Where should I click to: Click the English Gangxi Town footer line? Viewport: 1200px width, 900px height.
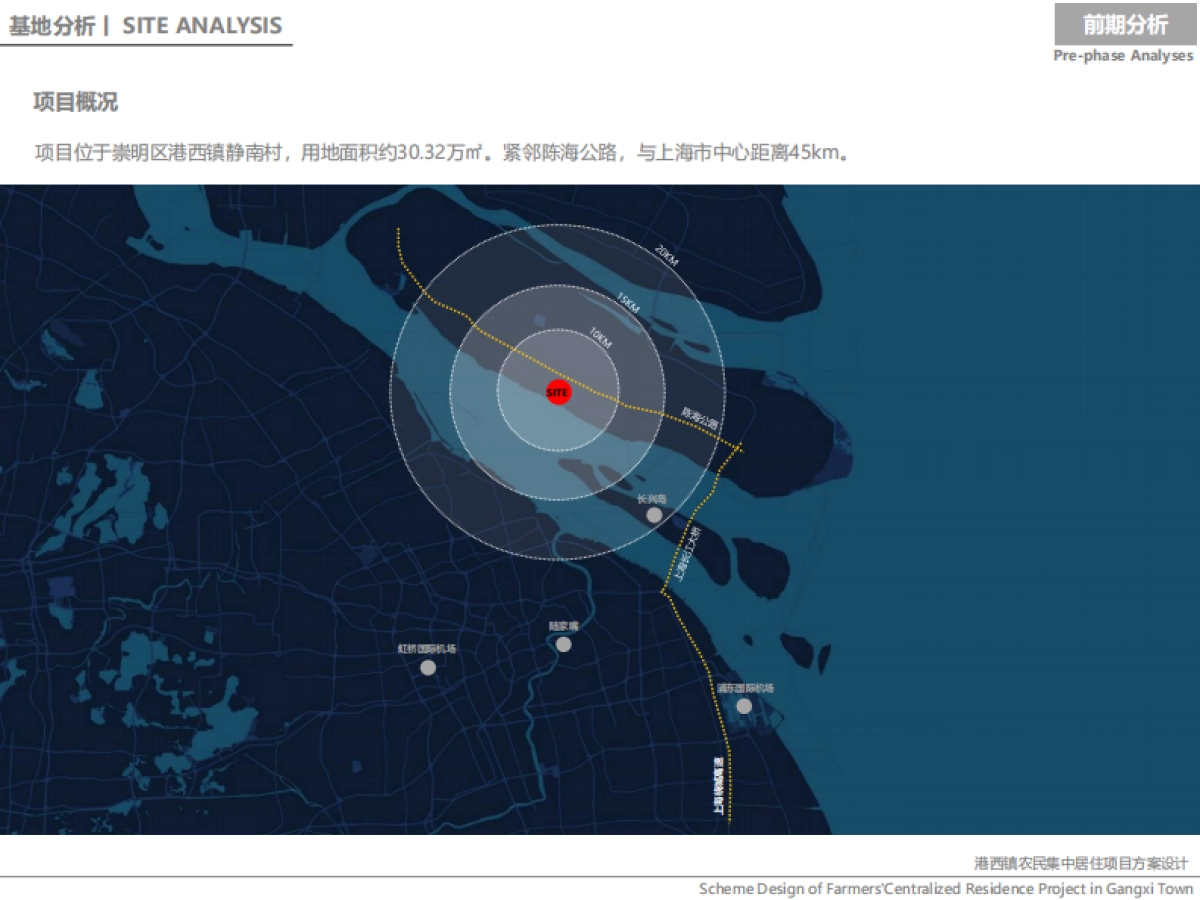point(946,888)
